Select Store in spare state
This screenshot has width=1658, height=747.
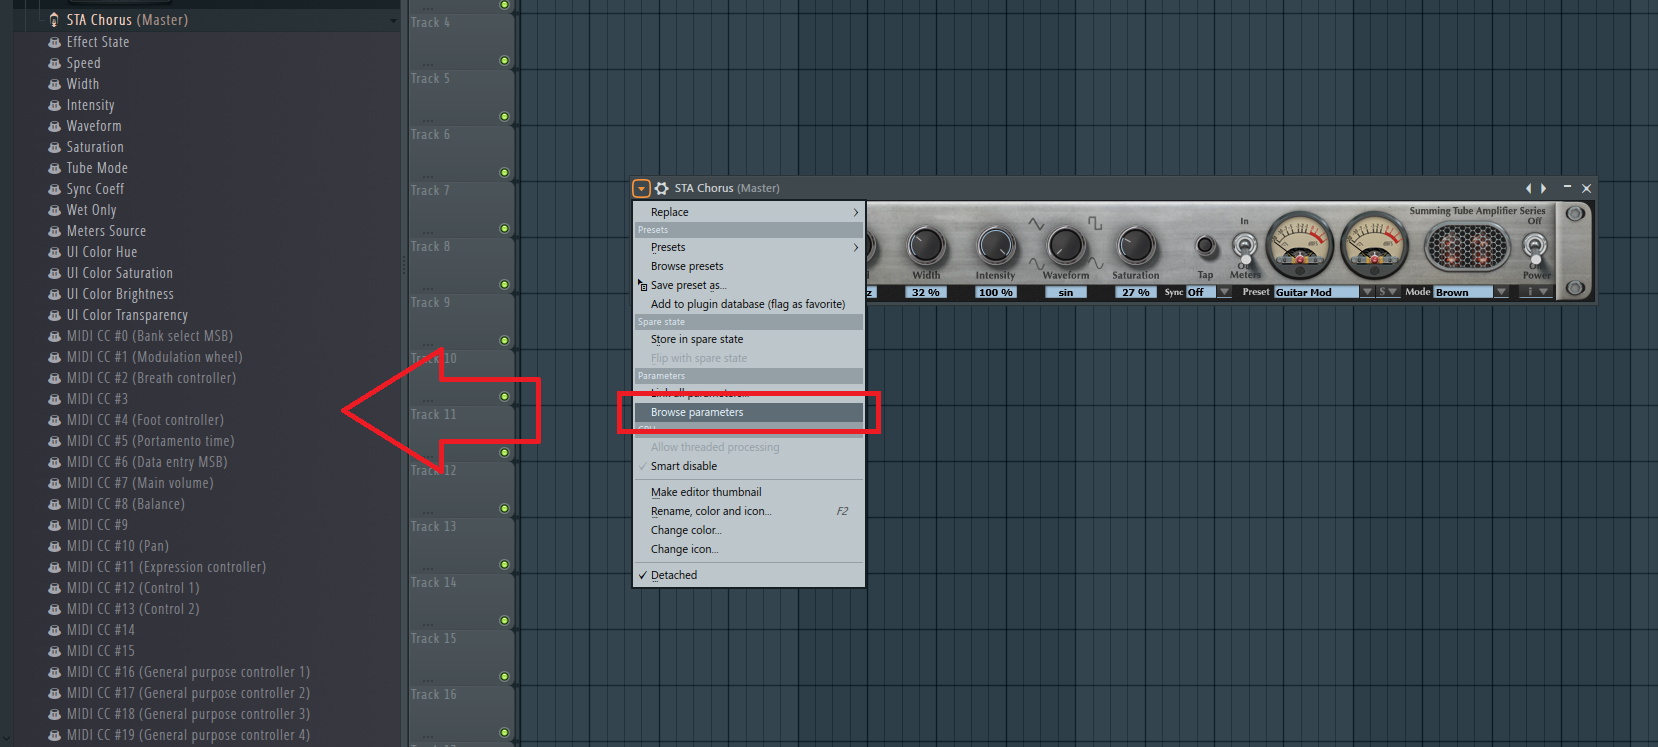(x=749, y=339)
